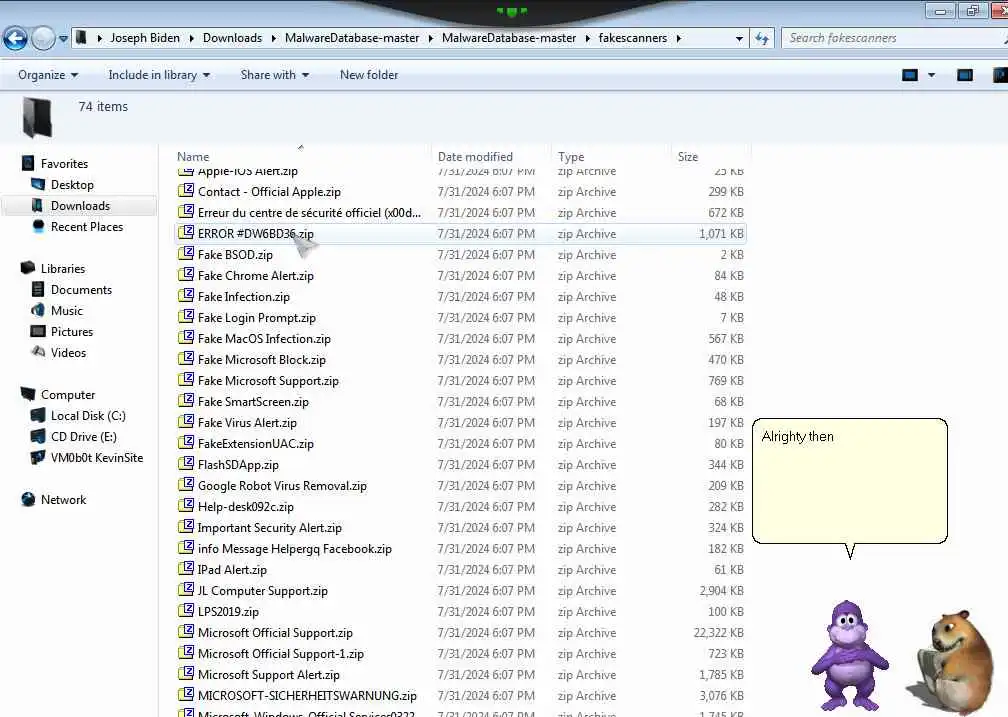Open the Include in library menu

(x=159, y=75)
